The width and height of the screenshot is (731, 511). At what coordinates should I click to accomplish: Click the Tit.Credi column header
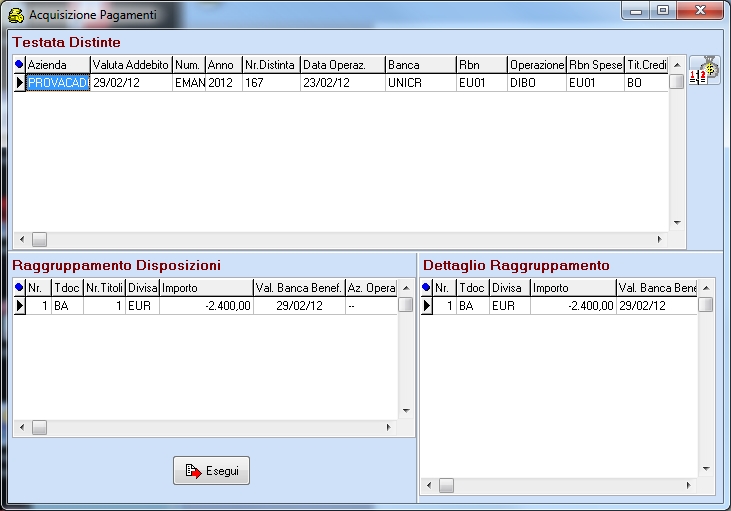coord(647,64)
